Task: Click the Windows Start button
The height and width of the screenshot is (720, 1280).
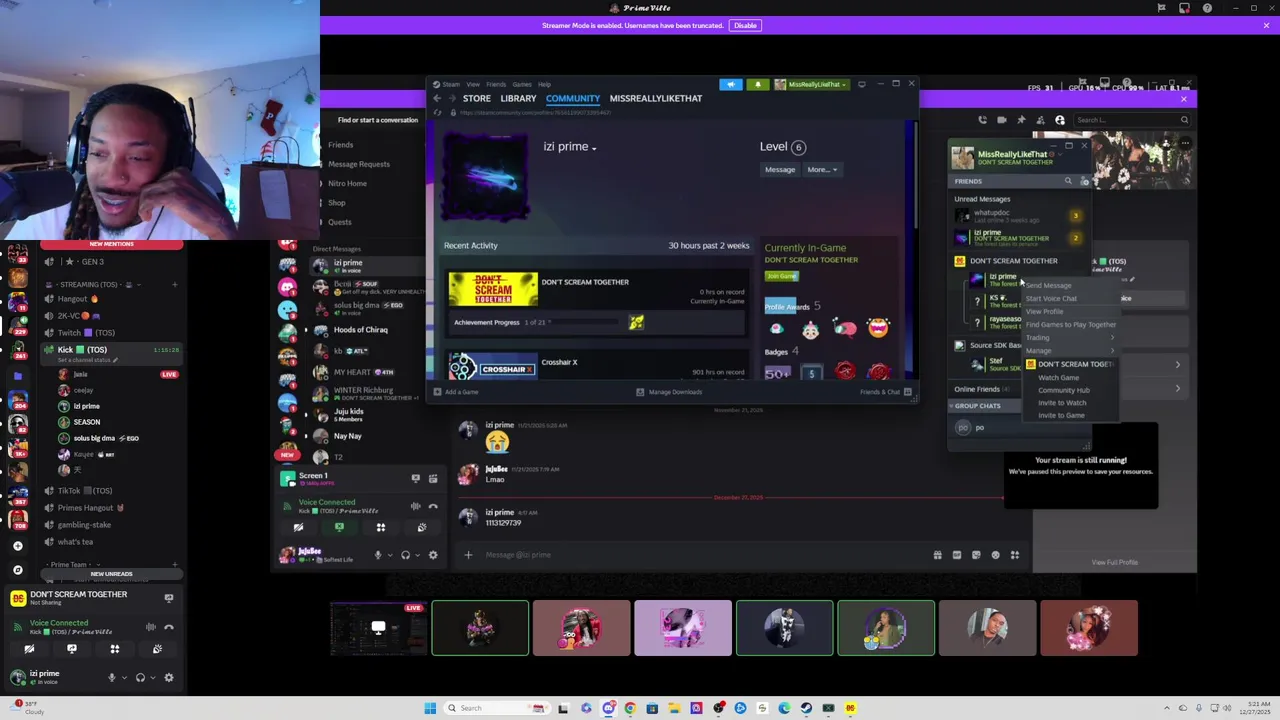Action: pos(430,708)
